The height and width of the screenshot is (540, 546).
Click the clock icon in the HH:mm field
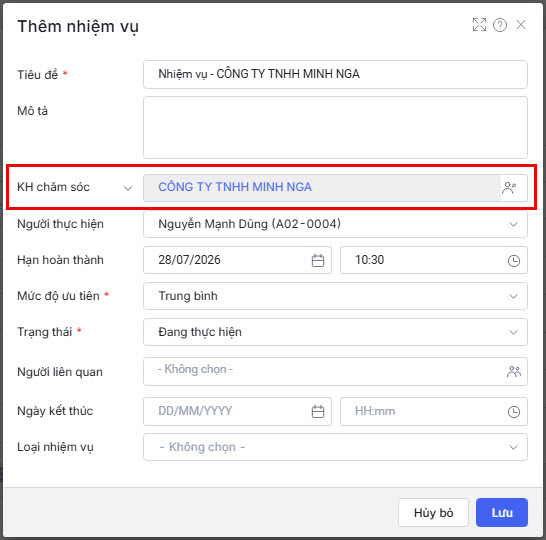pos(514,412)
